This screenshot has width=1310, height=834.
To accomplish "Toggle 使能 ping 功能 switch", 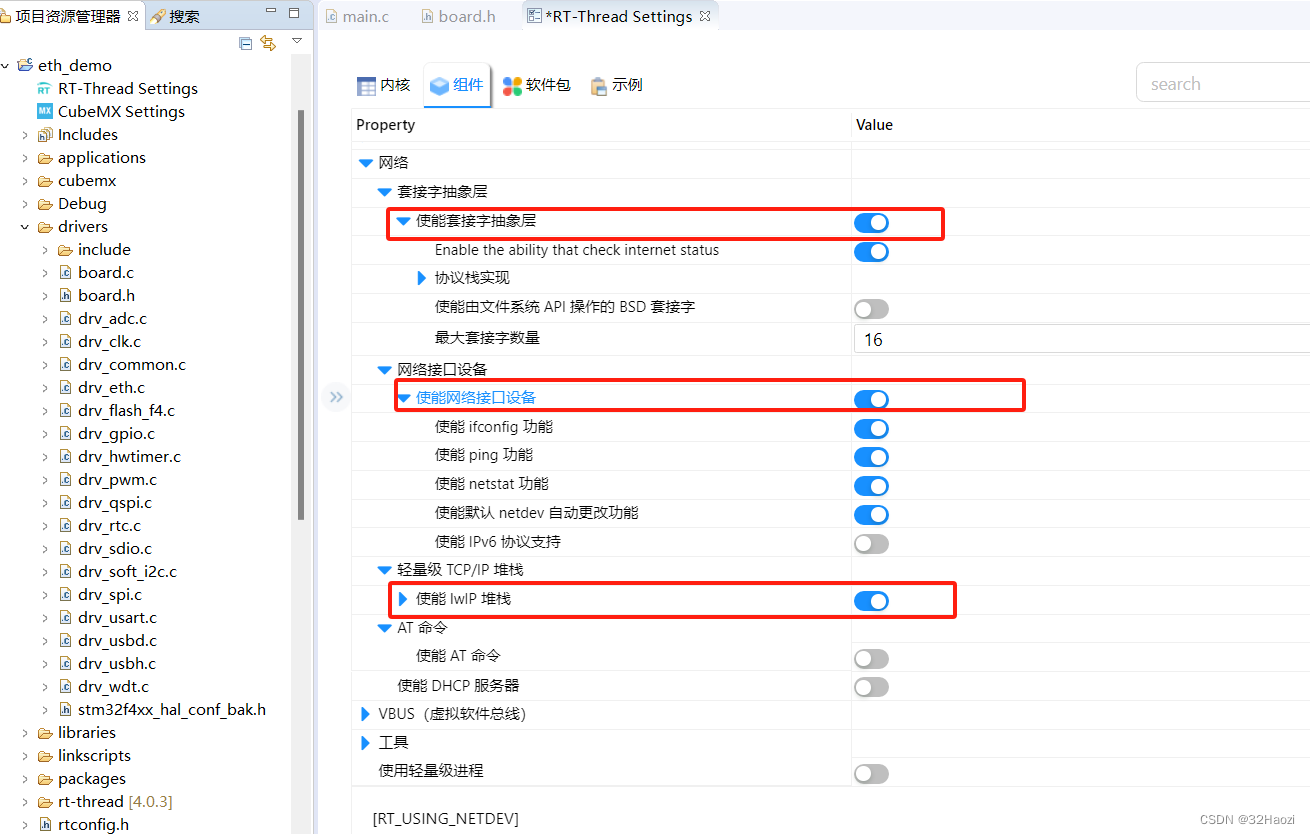I will pyautogui.click(x=871, y=457).
